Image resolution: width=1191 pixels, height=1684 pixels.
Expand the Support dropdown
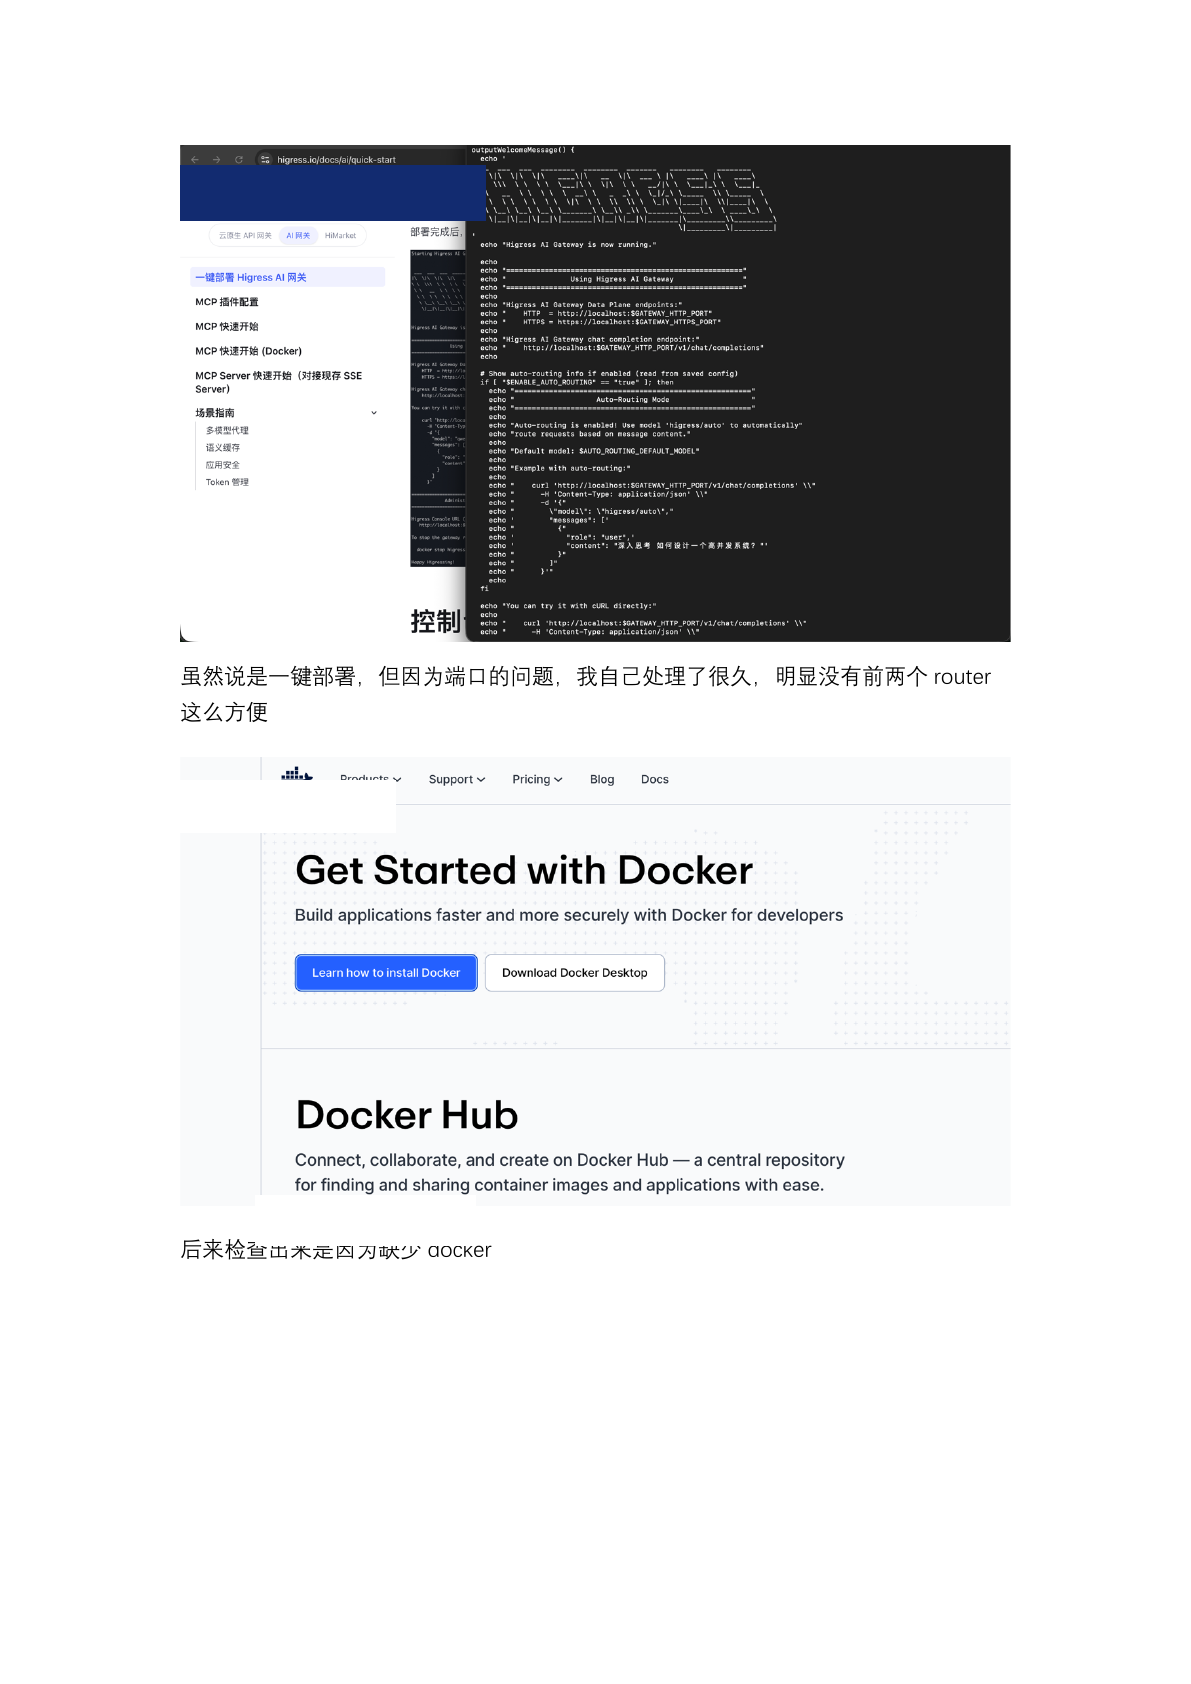click(x=457, y=780)
